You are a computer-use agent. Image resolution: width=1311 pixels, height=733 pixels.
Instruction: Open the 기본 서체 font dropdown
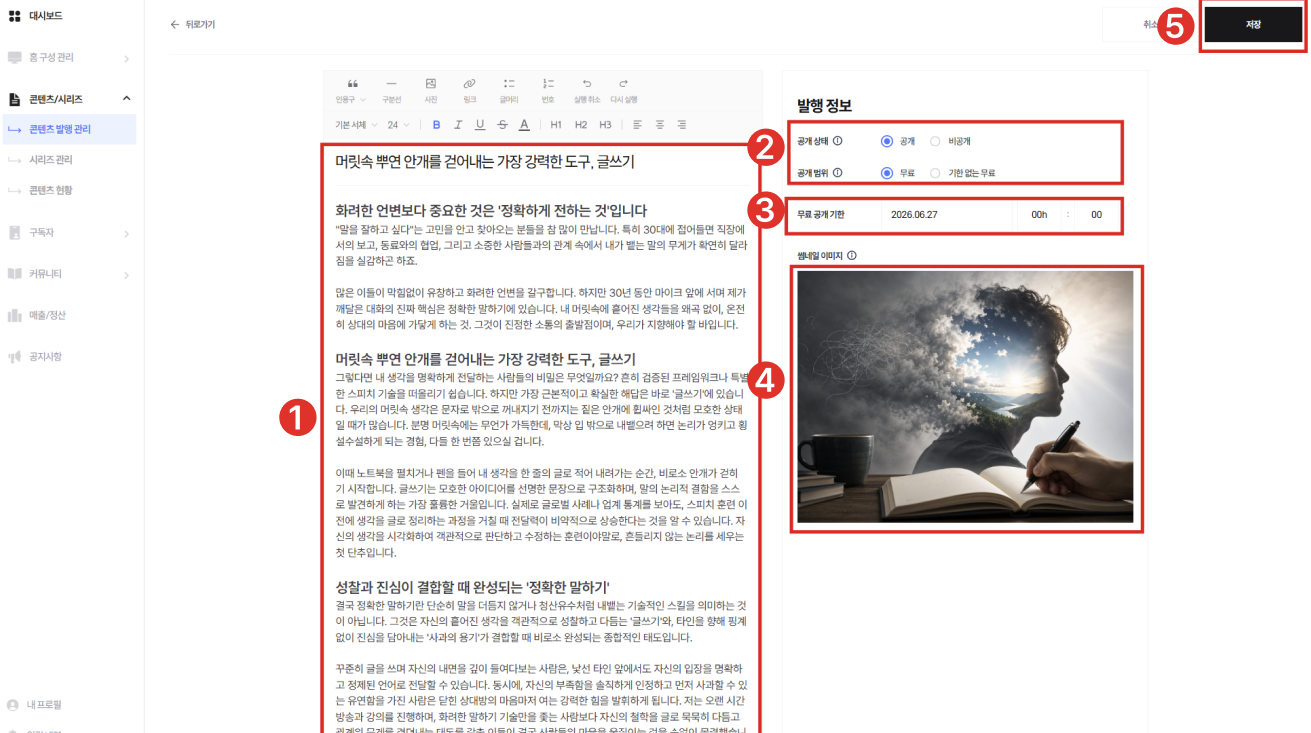click(x=357, y=125)
